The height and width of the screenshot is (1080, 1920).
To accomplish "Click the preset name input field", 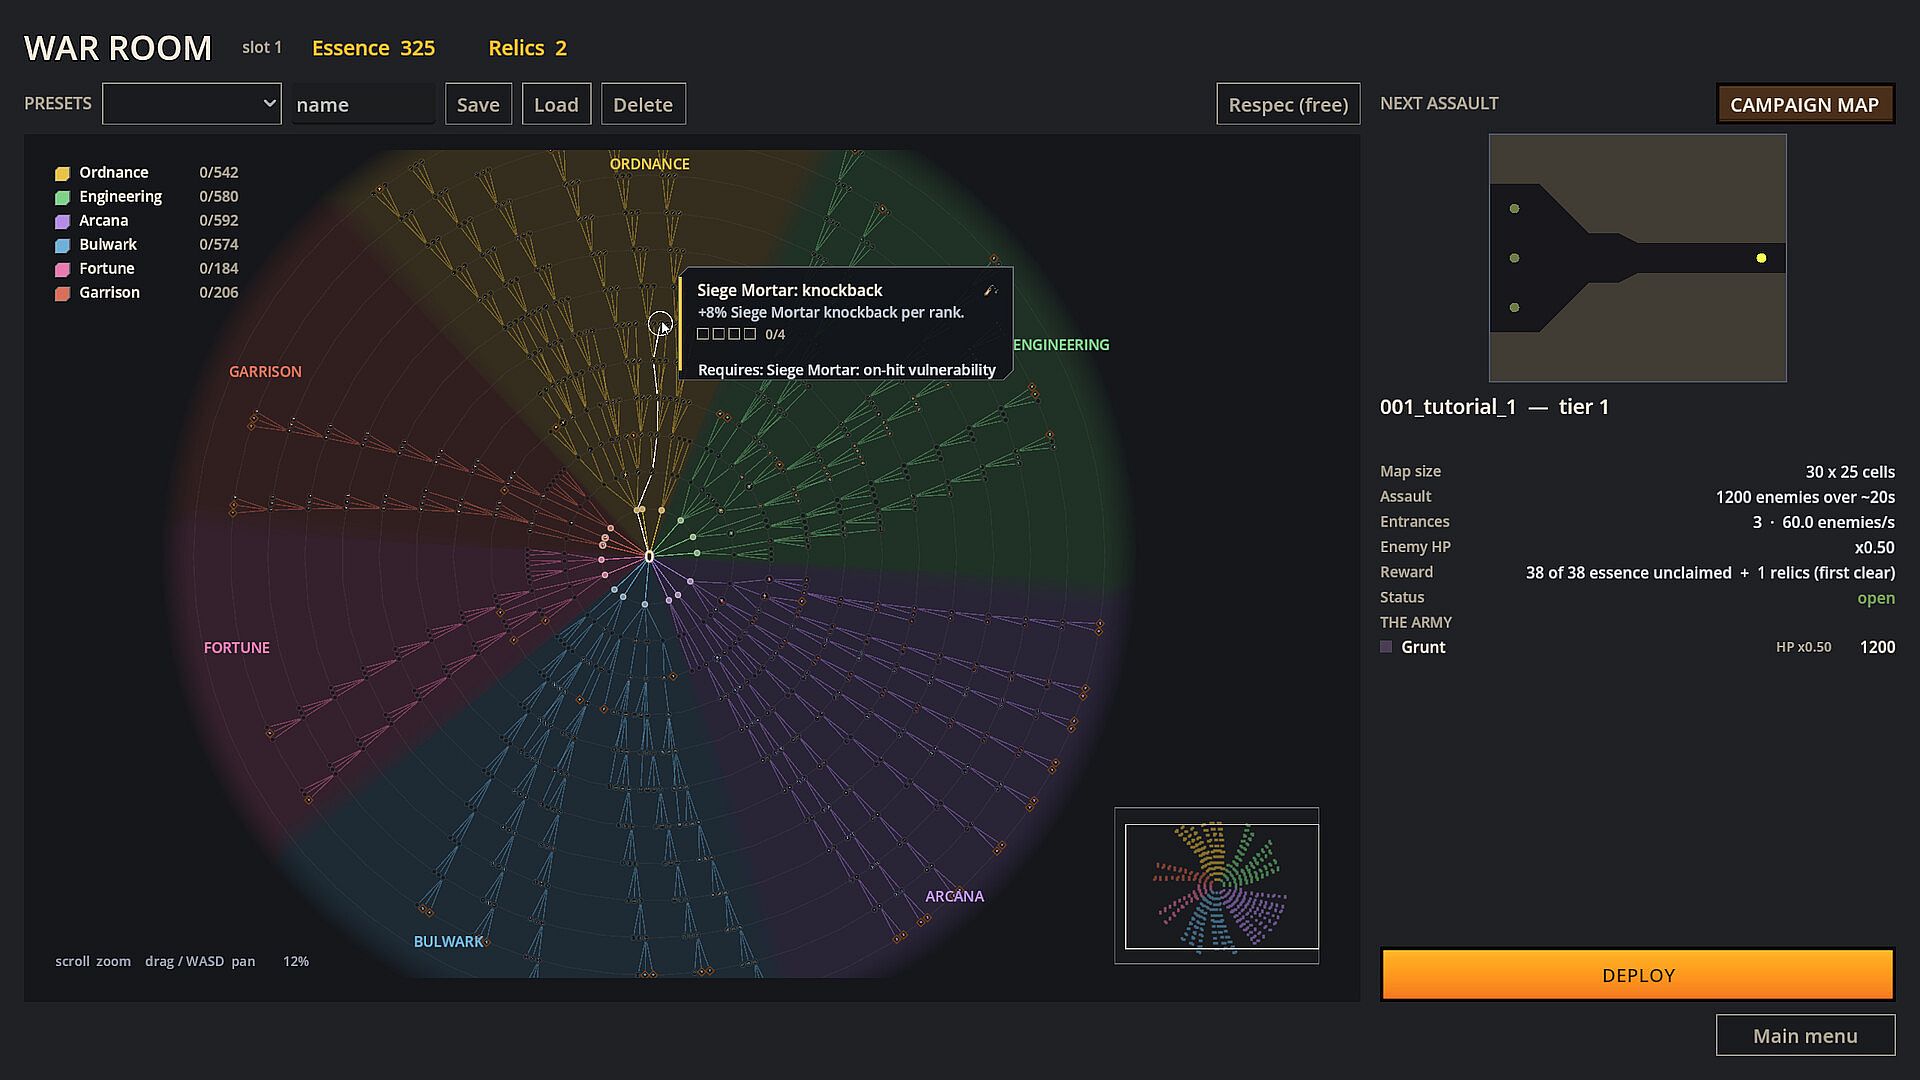I will pos(364,104).
